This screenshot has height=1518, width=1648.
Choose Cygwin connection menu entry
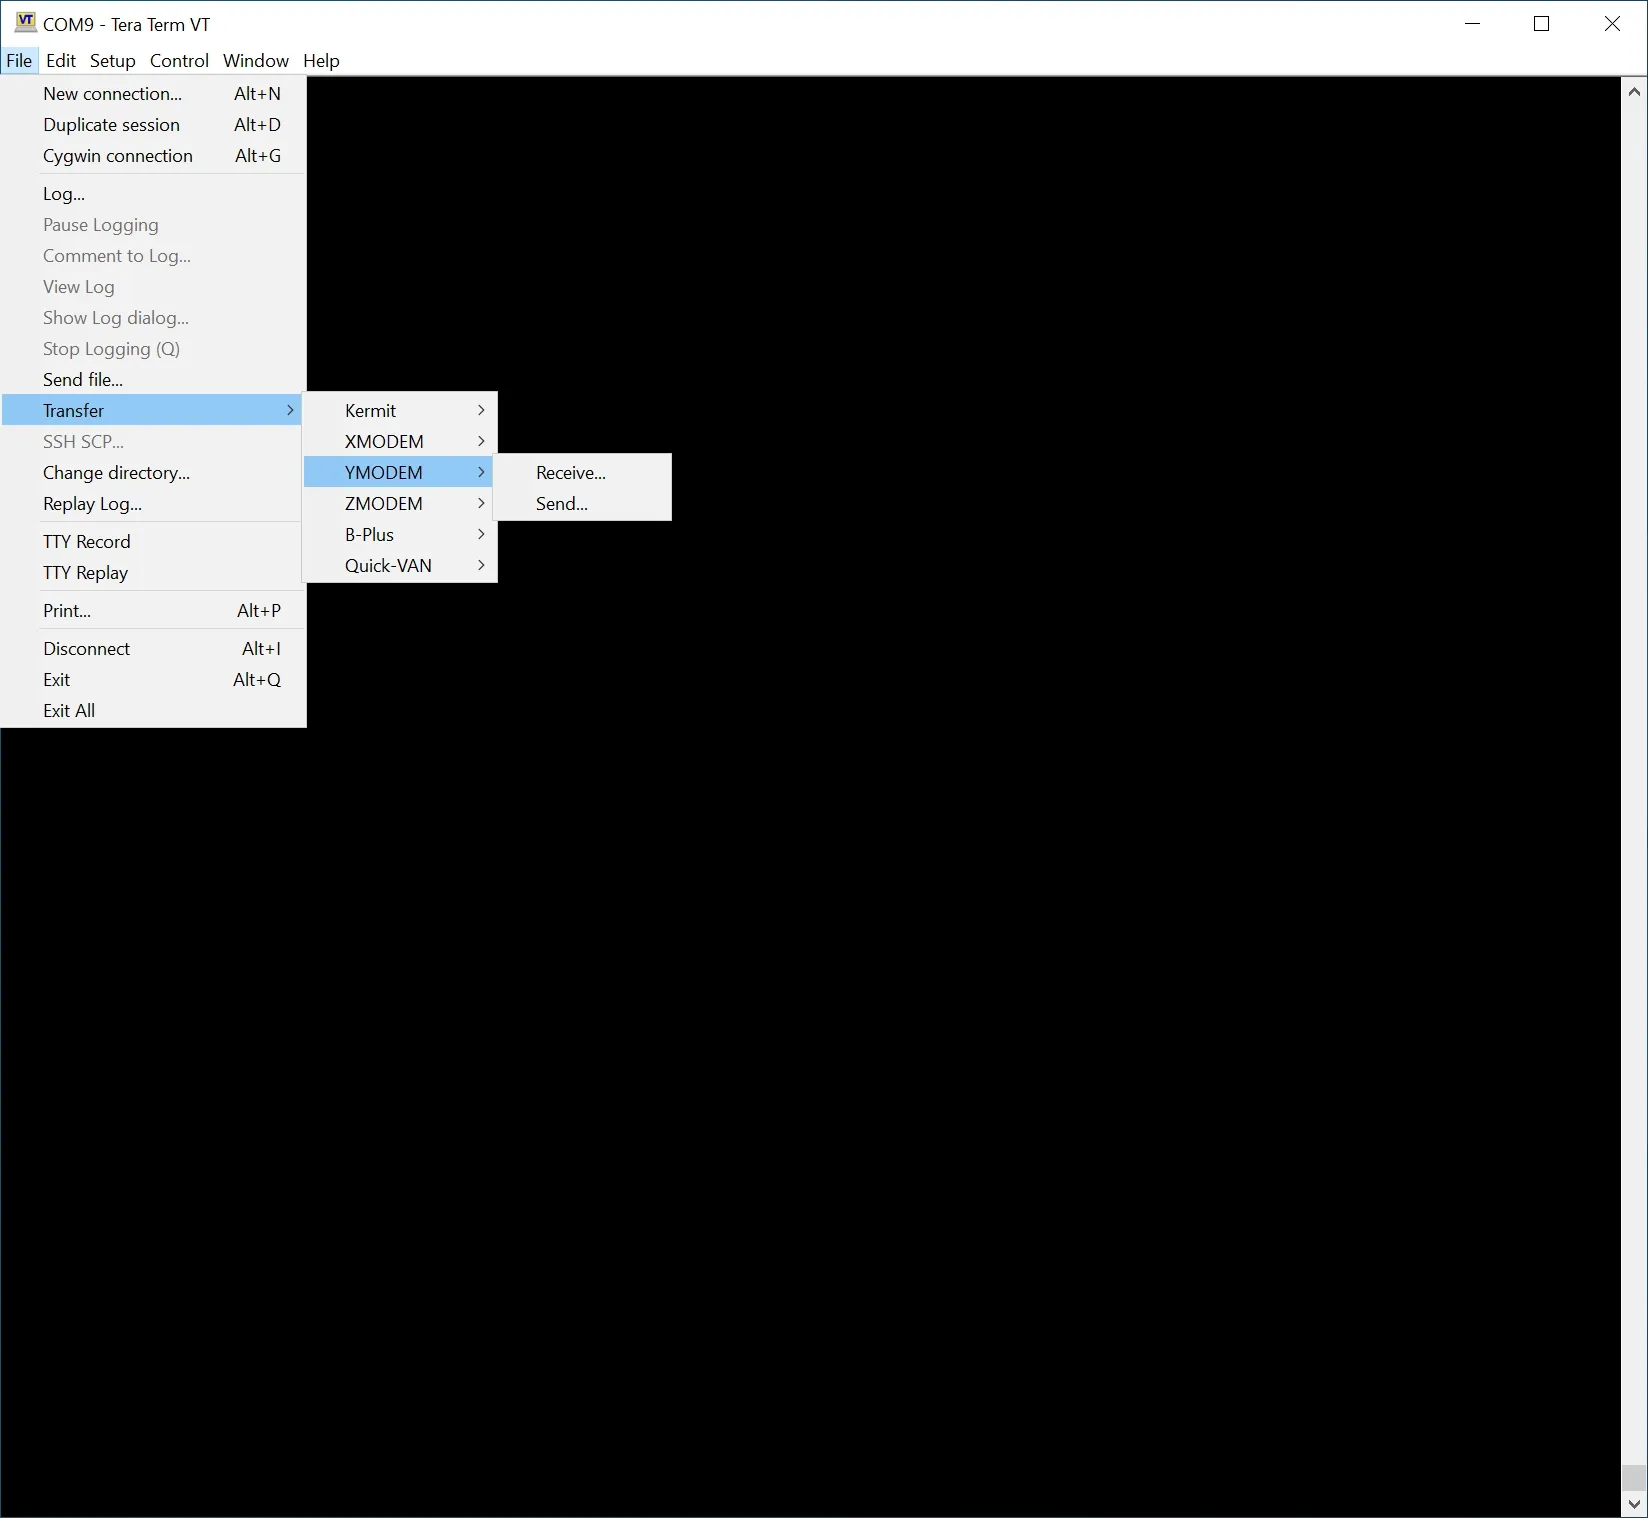(154, 155)
